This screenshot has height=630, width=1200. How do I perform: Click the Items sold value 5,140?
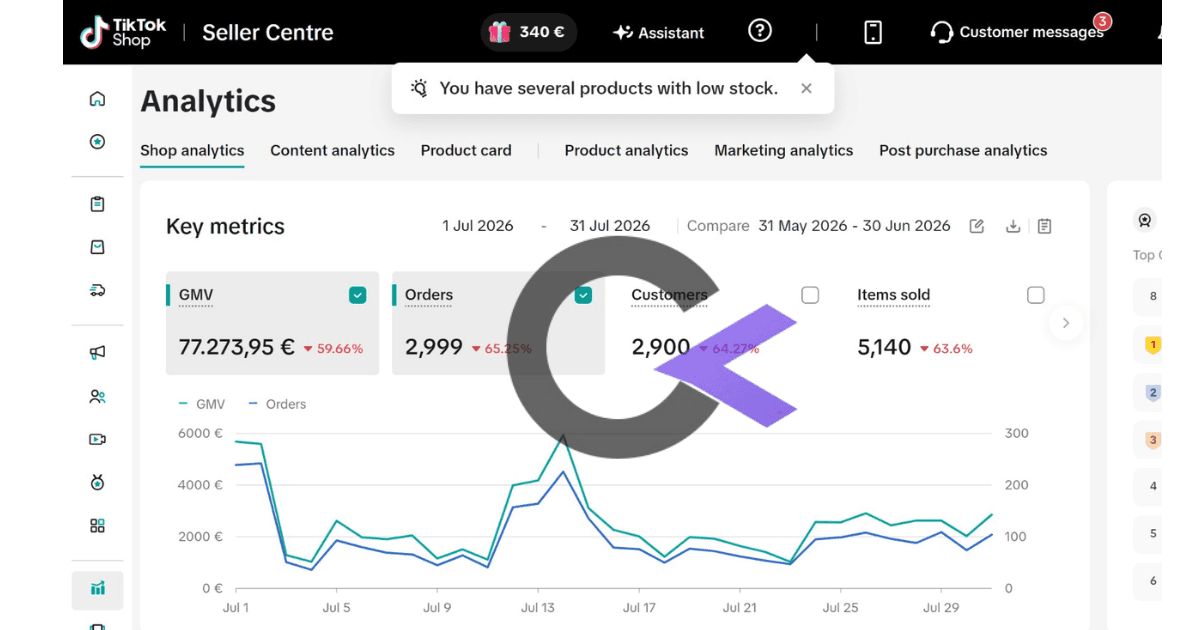(x=885, y=348)
